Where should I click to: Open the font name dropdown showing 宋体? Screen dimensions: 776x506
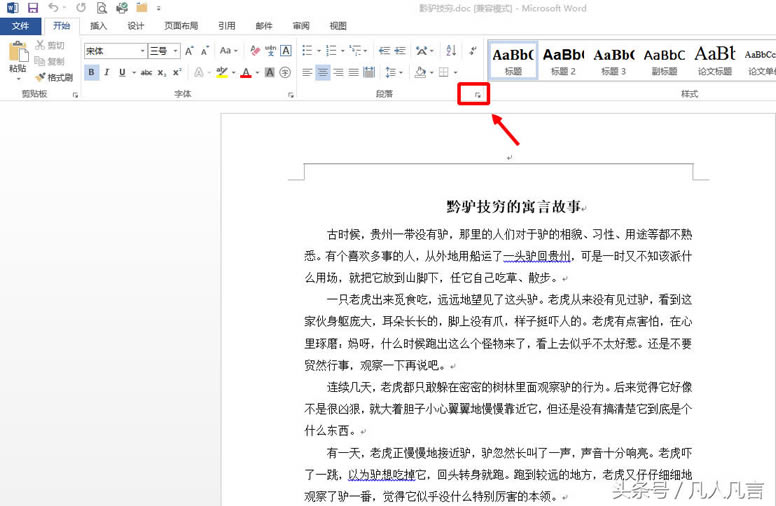click(x=142, y=50)
